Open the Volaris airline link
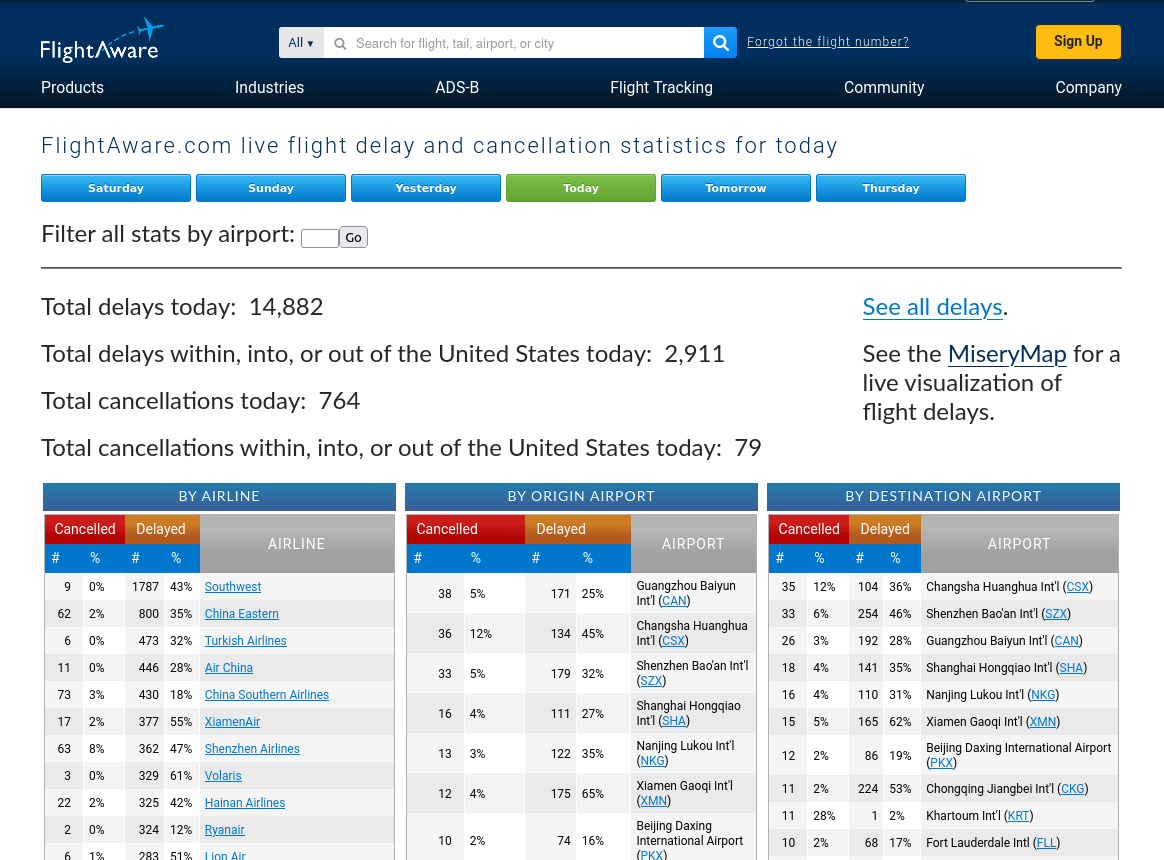 pyautogui.click(x=223, y=776)
